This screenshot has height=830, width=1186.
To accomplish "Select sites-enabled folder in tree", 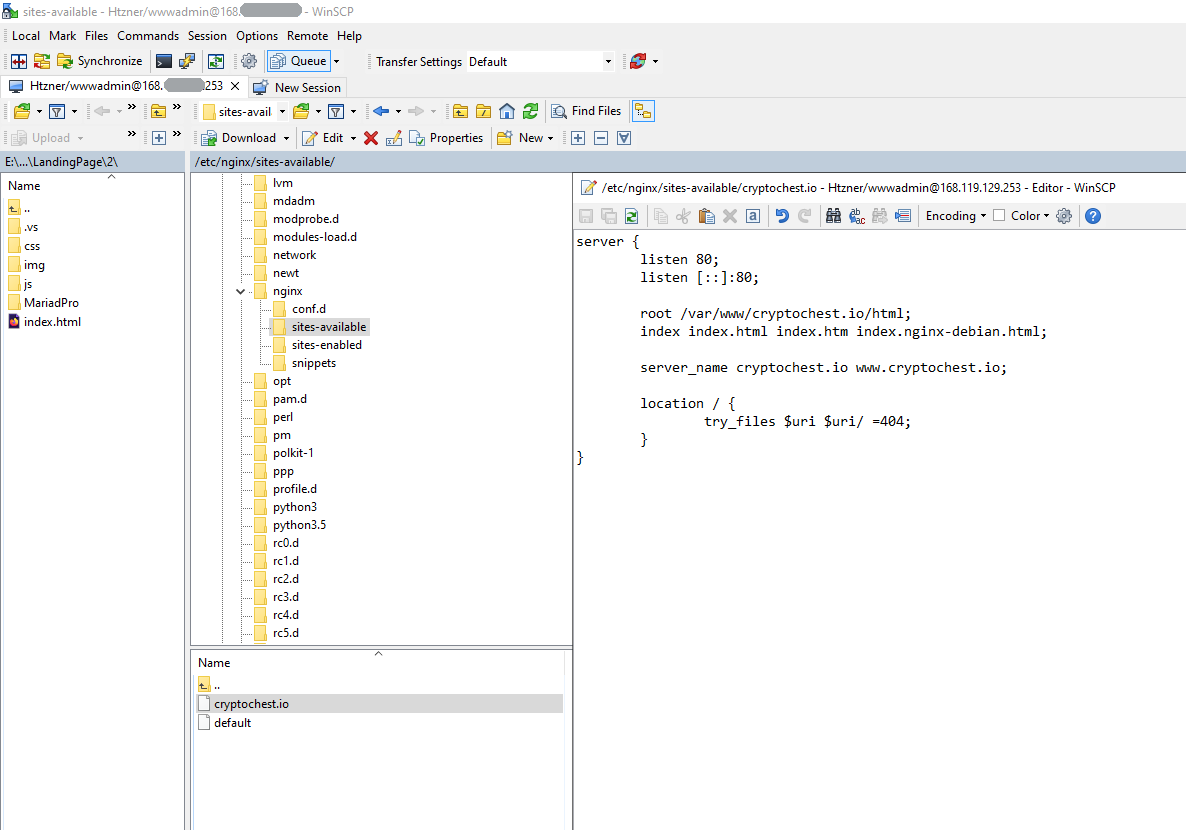I will pyautogui.click(x=327, y=345).
